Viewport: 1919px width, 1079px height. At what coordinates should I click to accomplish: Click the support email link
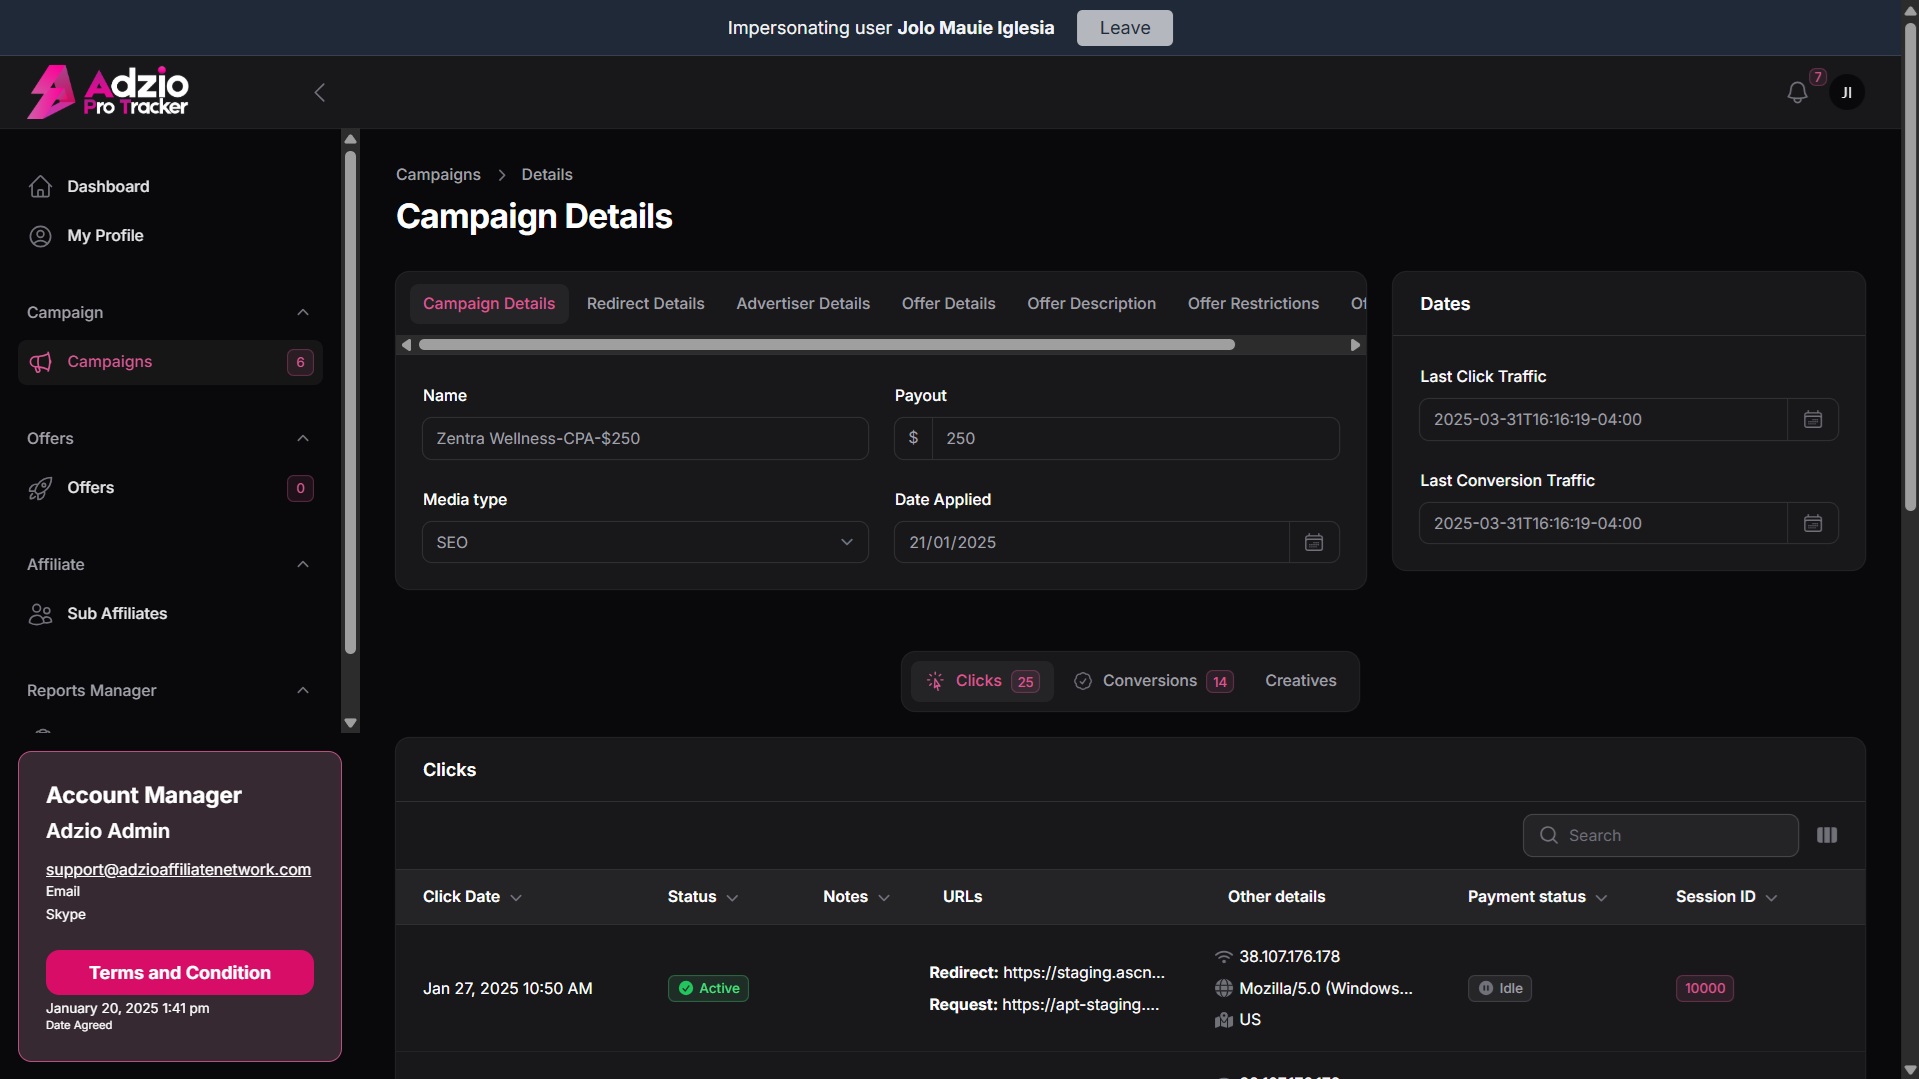178,870
